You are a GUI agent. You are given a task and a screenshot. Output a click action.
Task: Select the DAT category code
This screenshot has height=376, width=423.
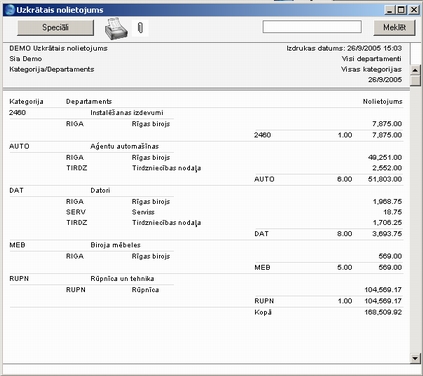point(16,190)
